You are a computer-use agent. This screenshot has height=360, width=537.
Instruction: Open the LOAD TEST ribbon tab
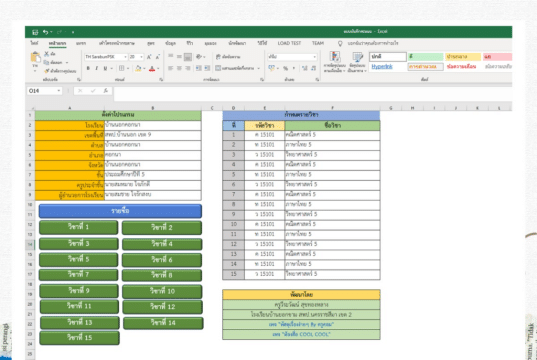pyautogui.click(x=289, y=43)
